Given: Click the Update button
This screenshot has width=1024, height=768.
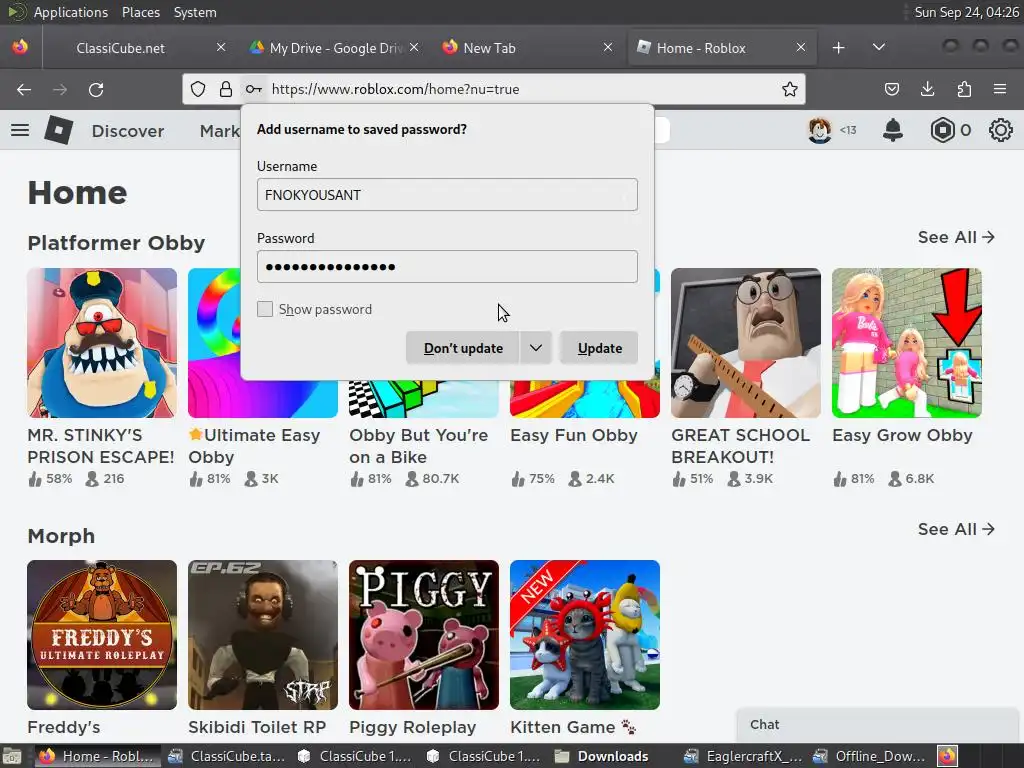Looking at the screenshot, I should coord(599,348).
